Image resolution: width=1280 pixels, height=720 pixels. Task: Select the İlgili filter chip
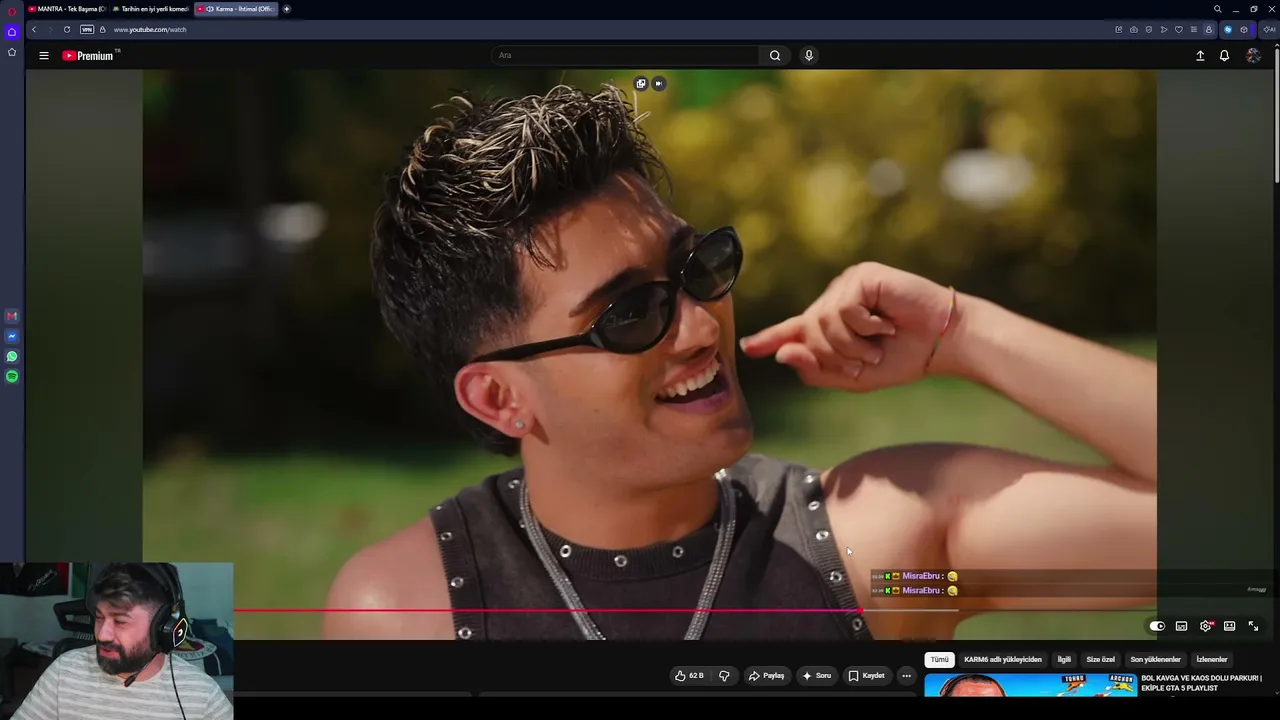[1064, 660]
